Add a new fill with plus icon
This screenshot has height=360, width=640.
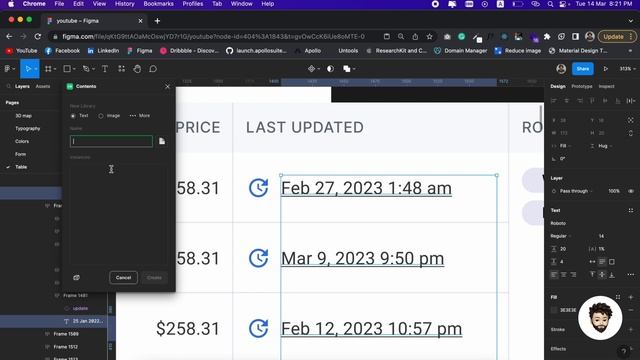[x=631, y=297]
